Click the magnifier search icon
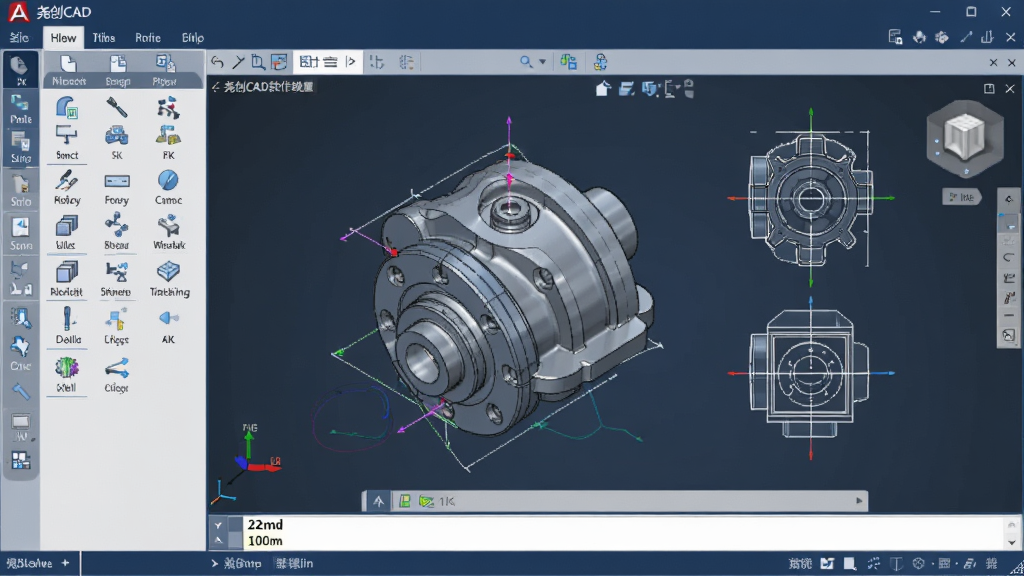The width and height of the screenshot is (1024, 576). 526,62
